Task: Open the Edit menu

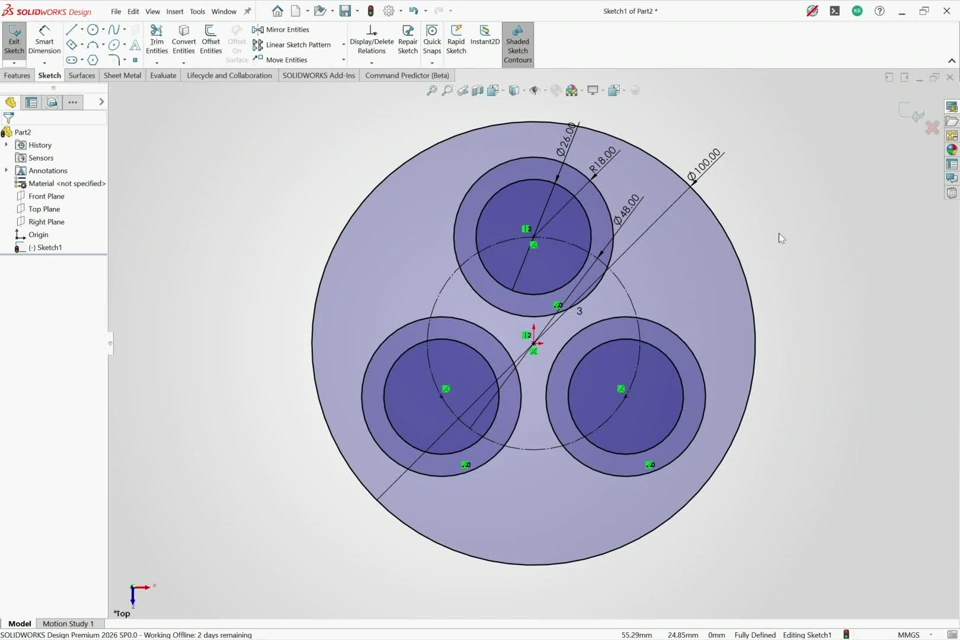Action: [x=133, y=11]
